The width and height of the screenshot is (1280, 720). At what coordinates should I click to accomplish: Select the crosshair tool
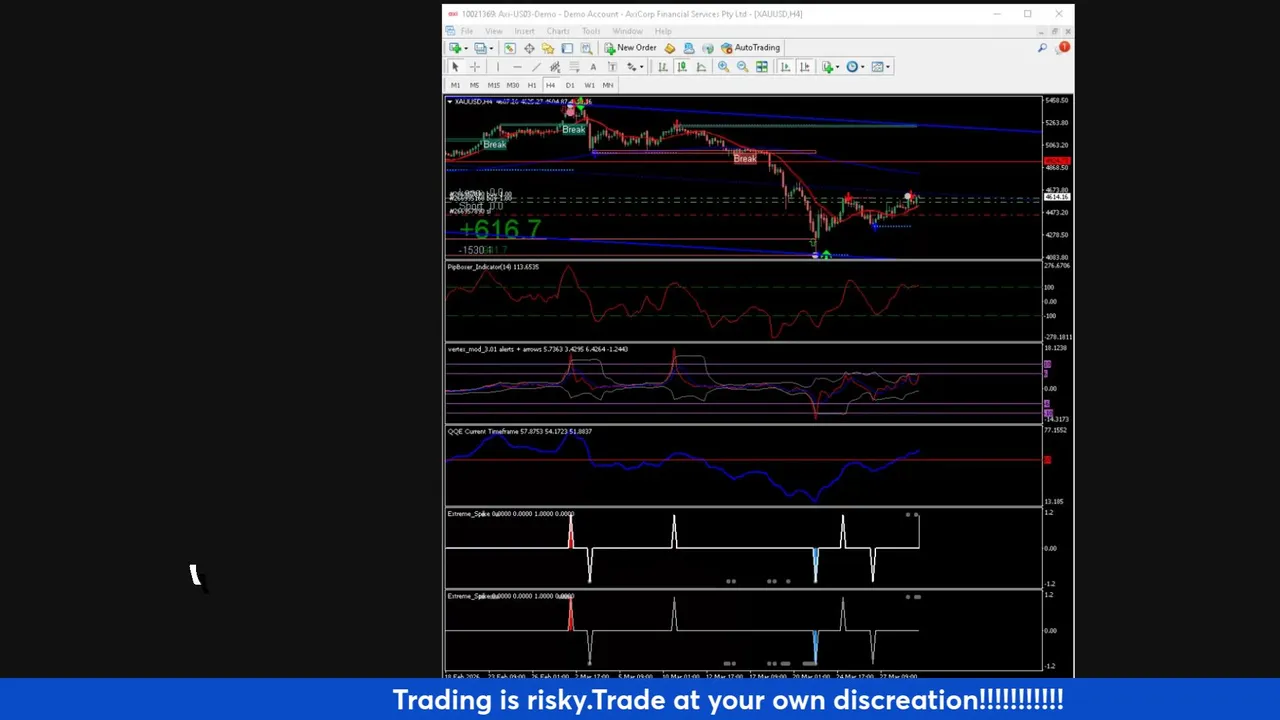tap(475, 67)
